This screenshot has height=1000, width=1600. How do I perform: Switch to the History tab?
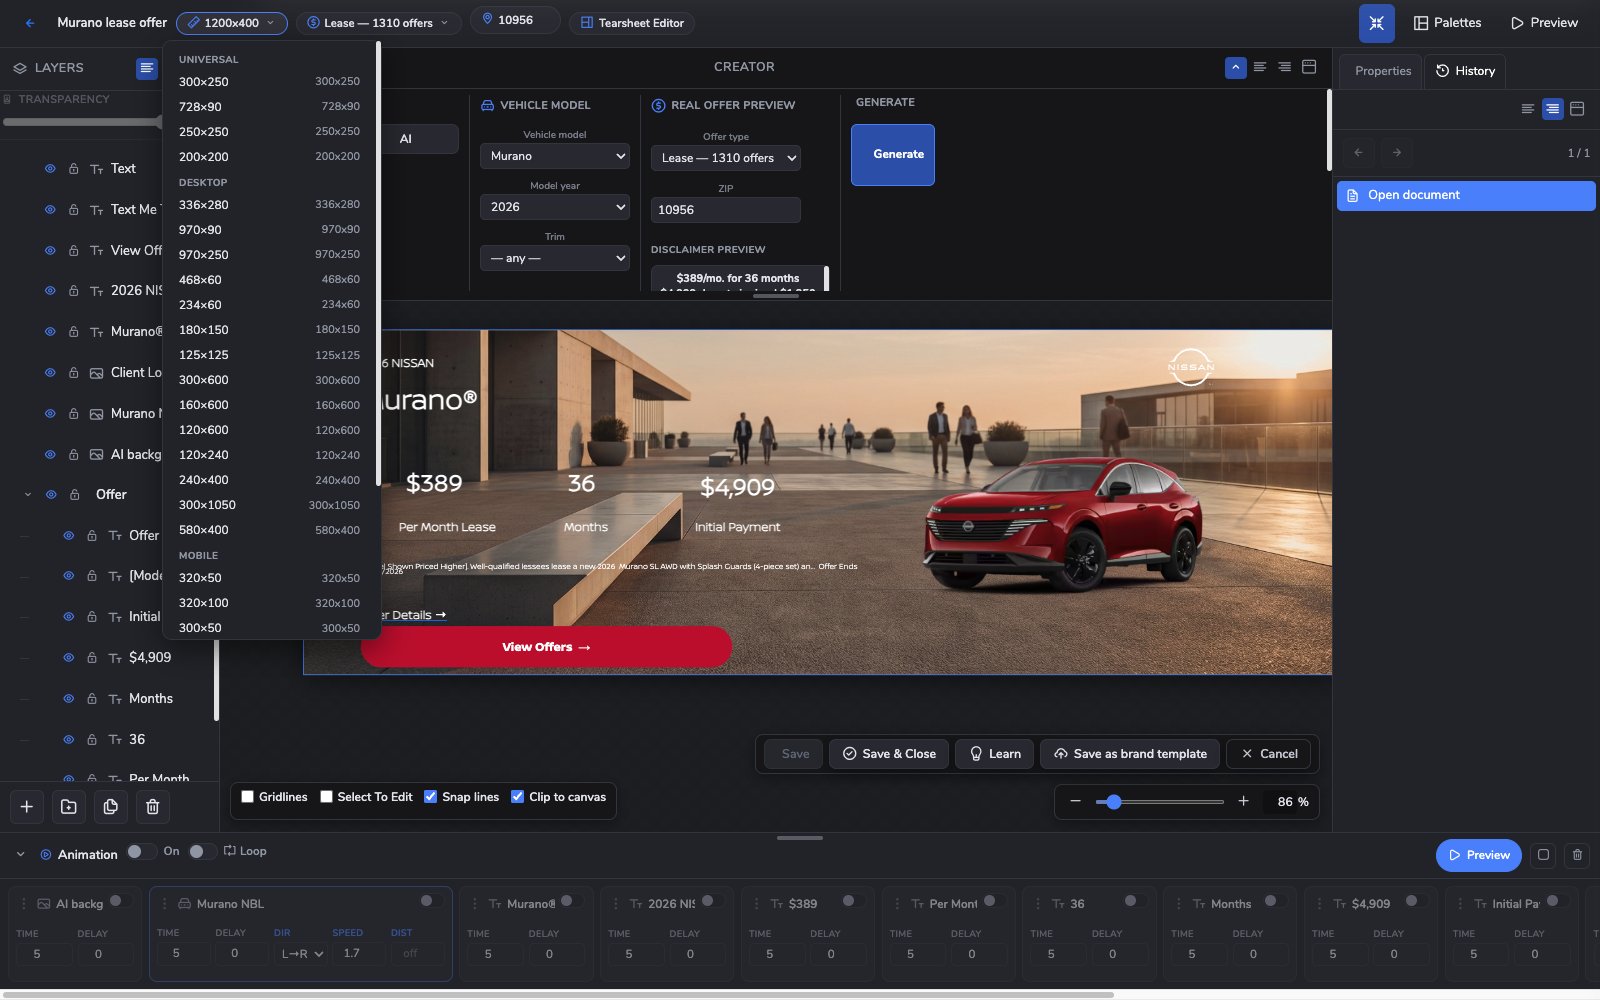1465,71
